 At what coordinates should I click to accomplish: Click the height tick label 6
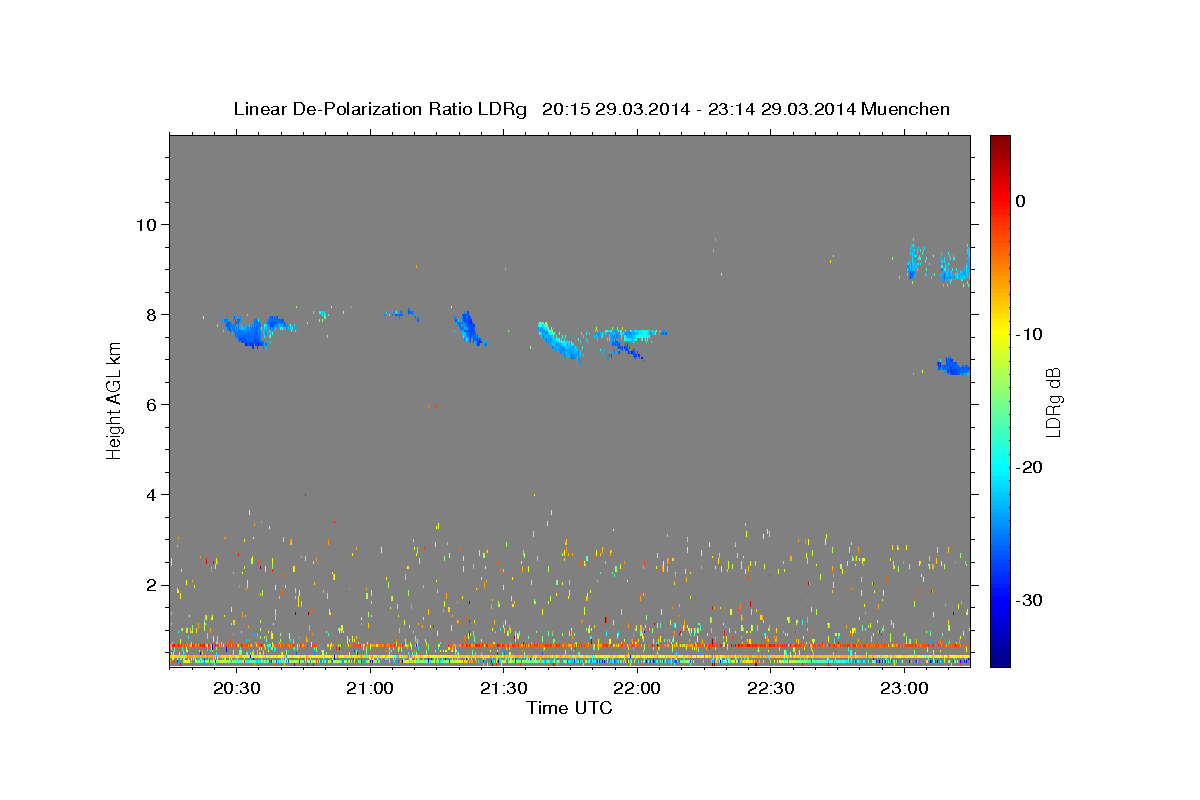154,404
